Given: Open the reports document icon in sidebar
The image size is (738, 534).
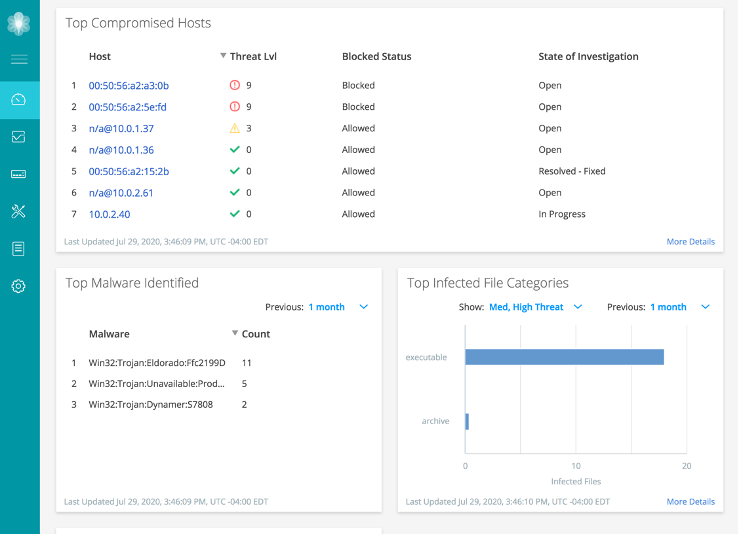Looking at the screenshot, I should click(x=19, y=248).
